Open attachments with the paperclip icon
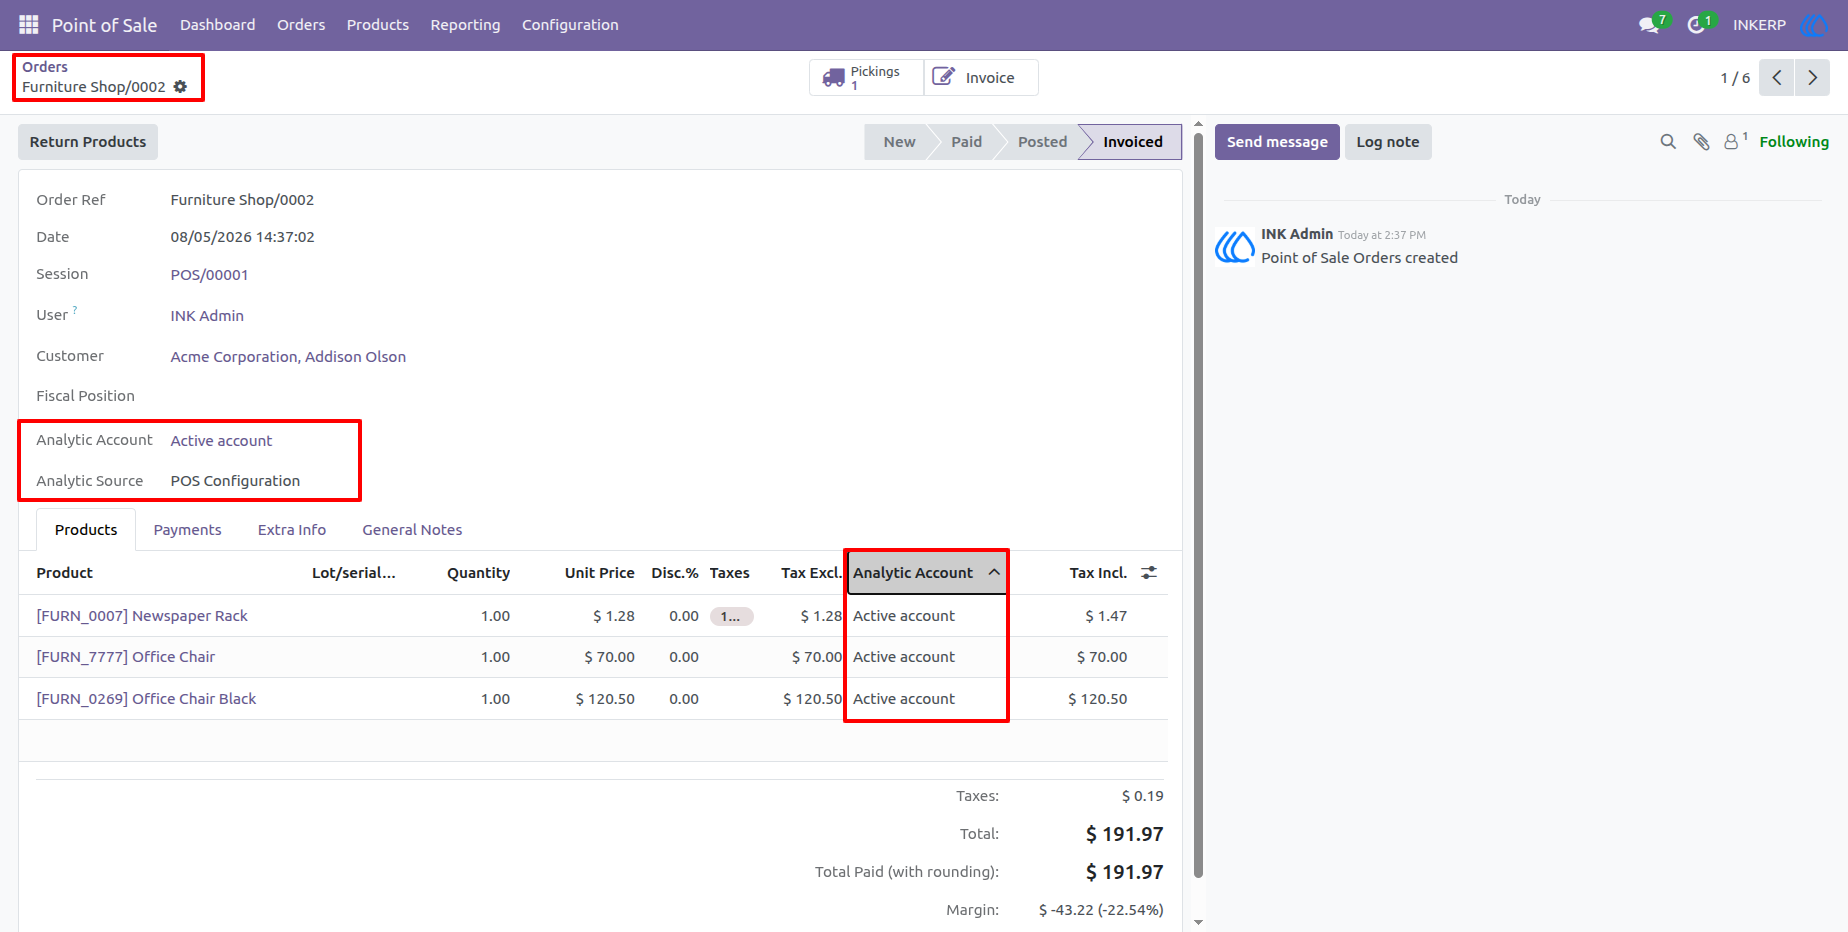 [x=1701, y=142]
